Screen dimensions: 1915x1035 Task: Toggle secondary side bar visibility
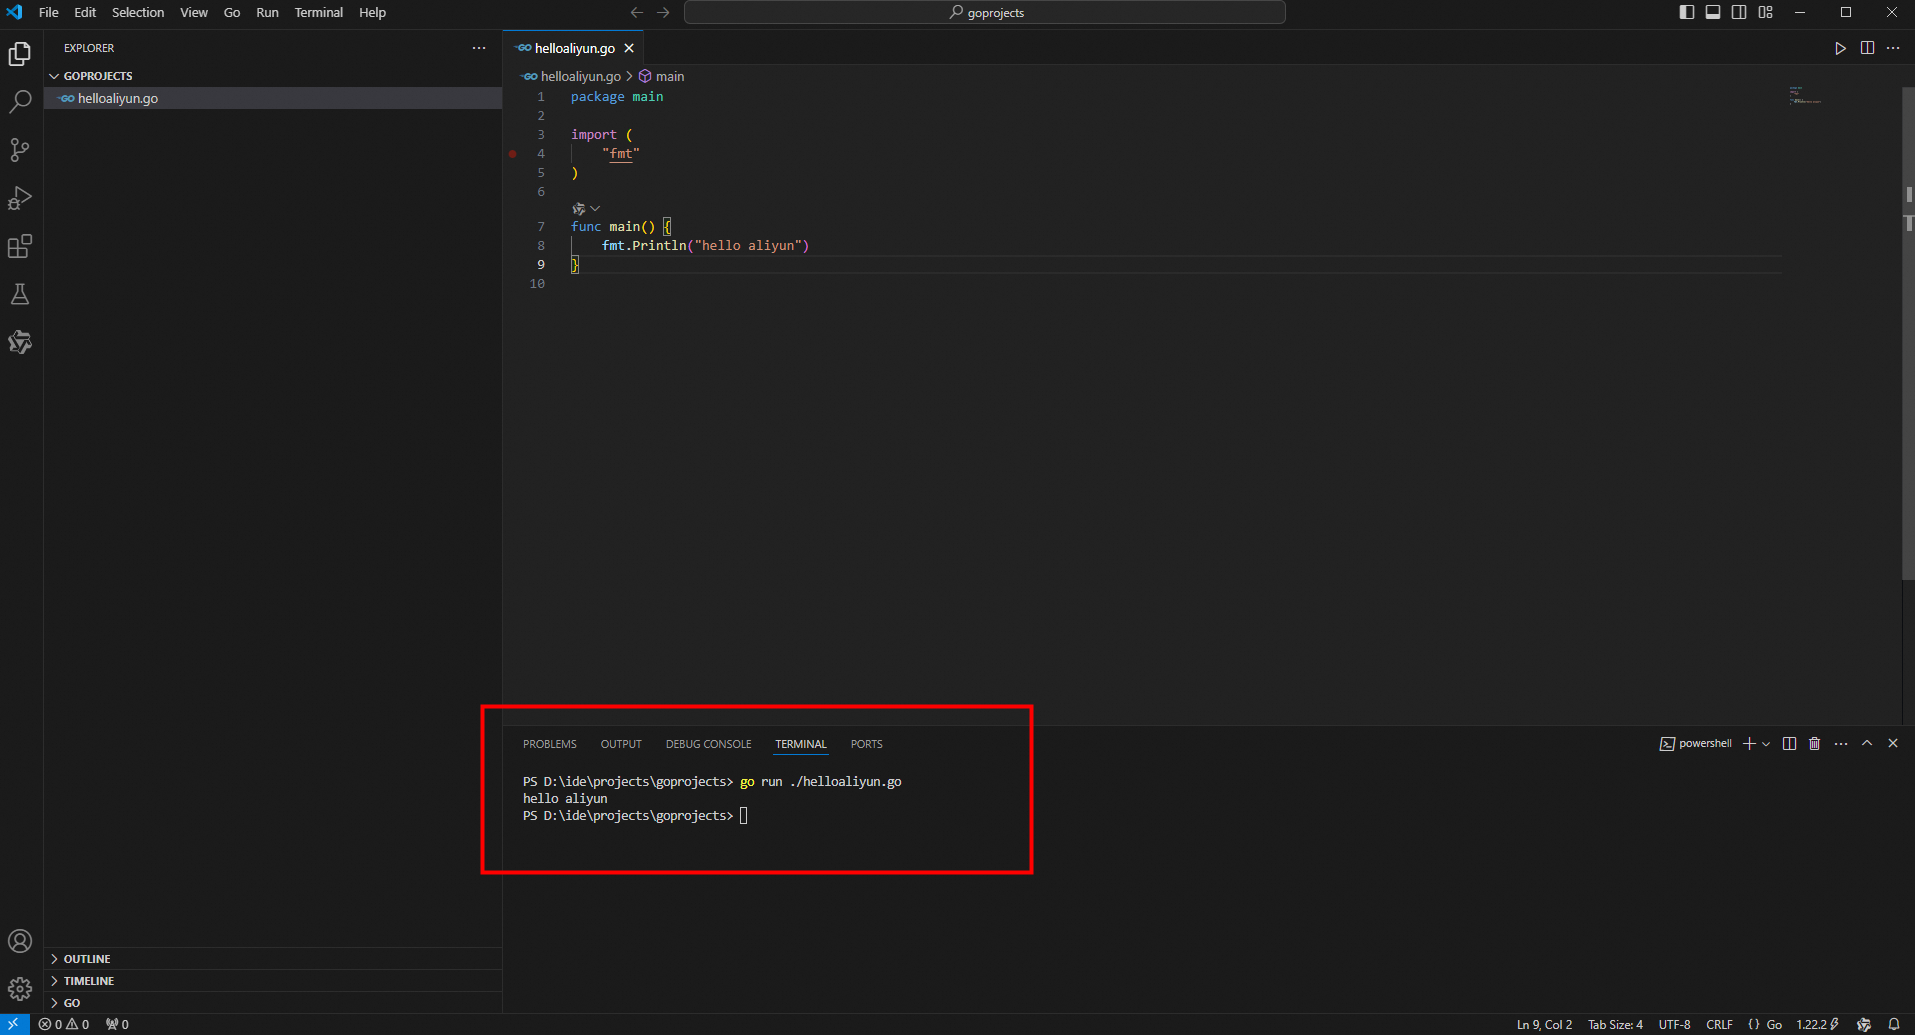(x=1739, y=12)
